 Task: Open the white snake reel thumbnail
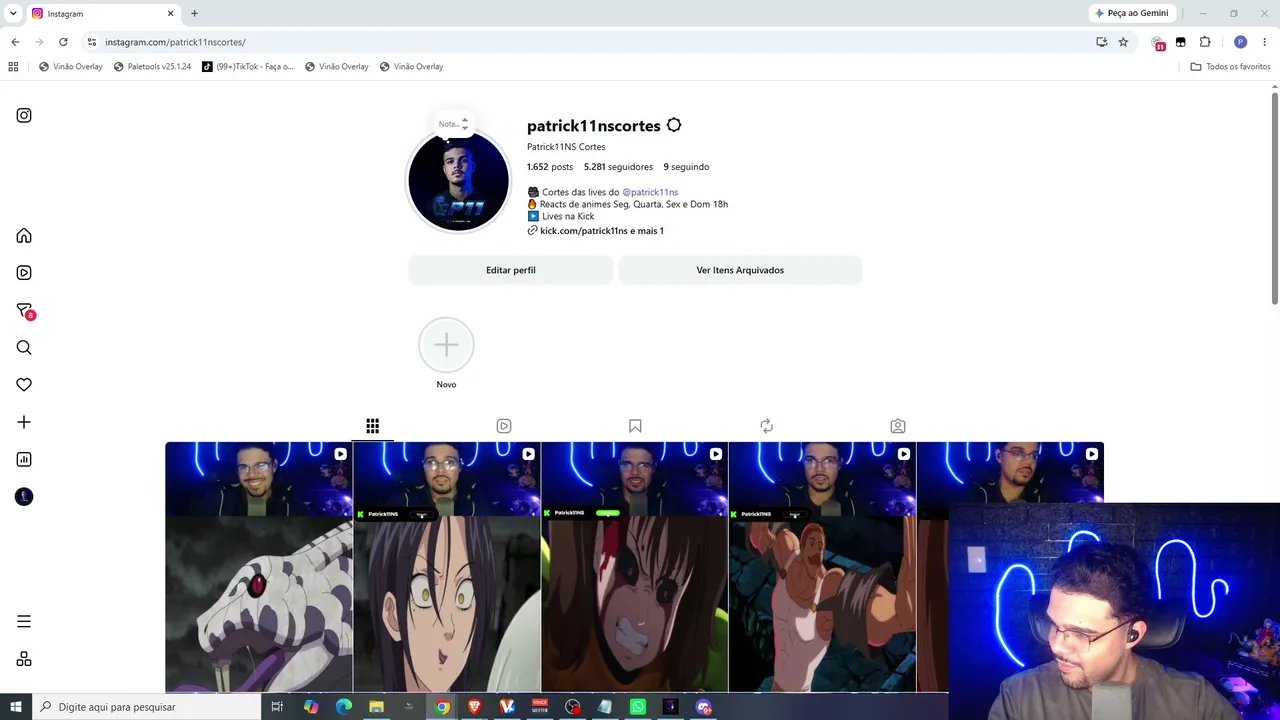259,567
